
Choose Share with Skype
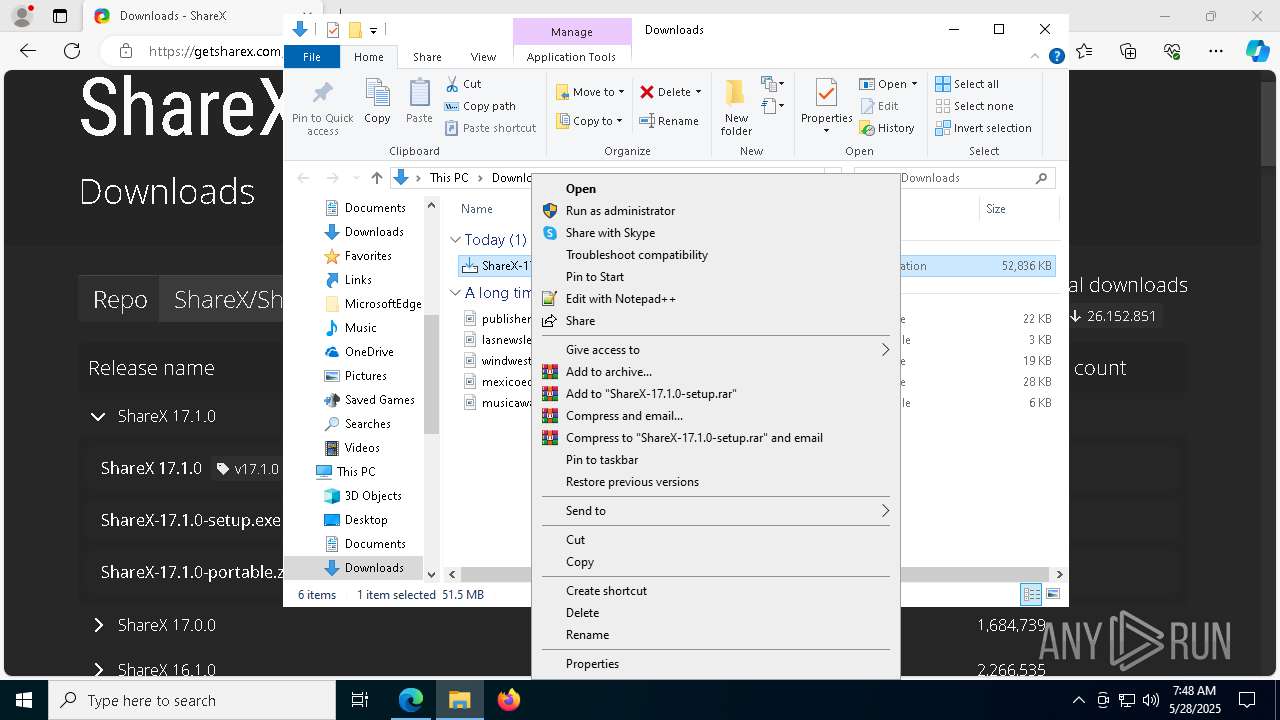pos(610,233)
